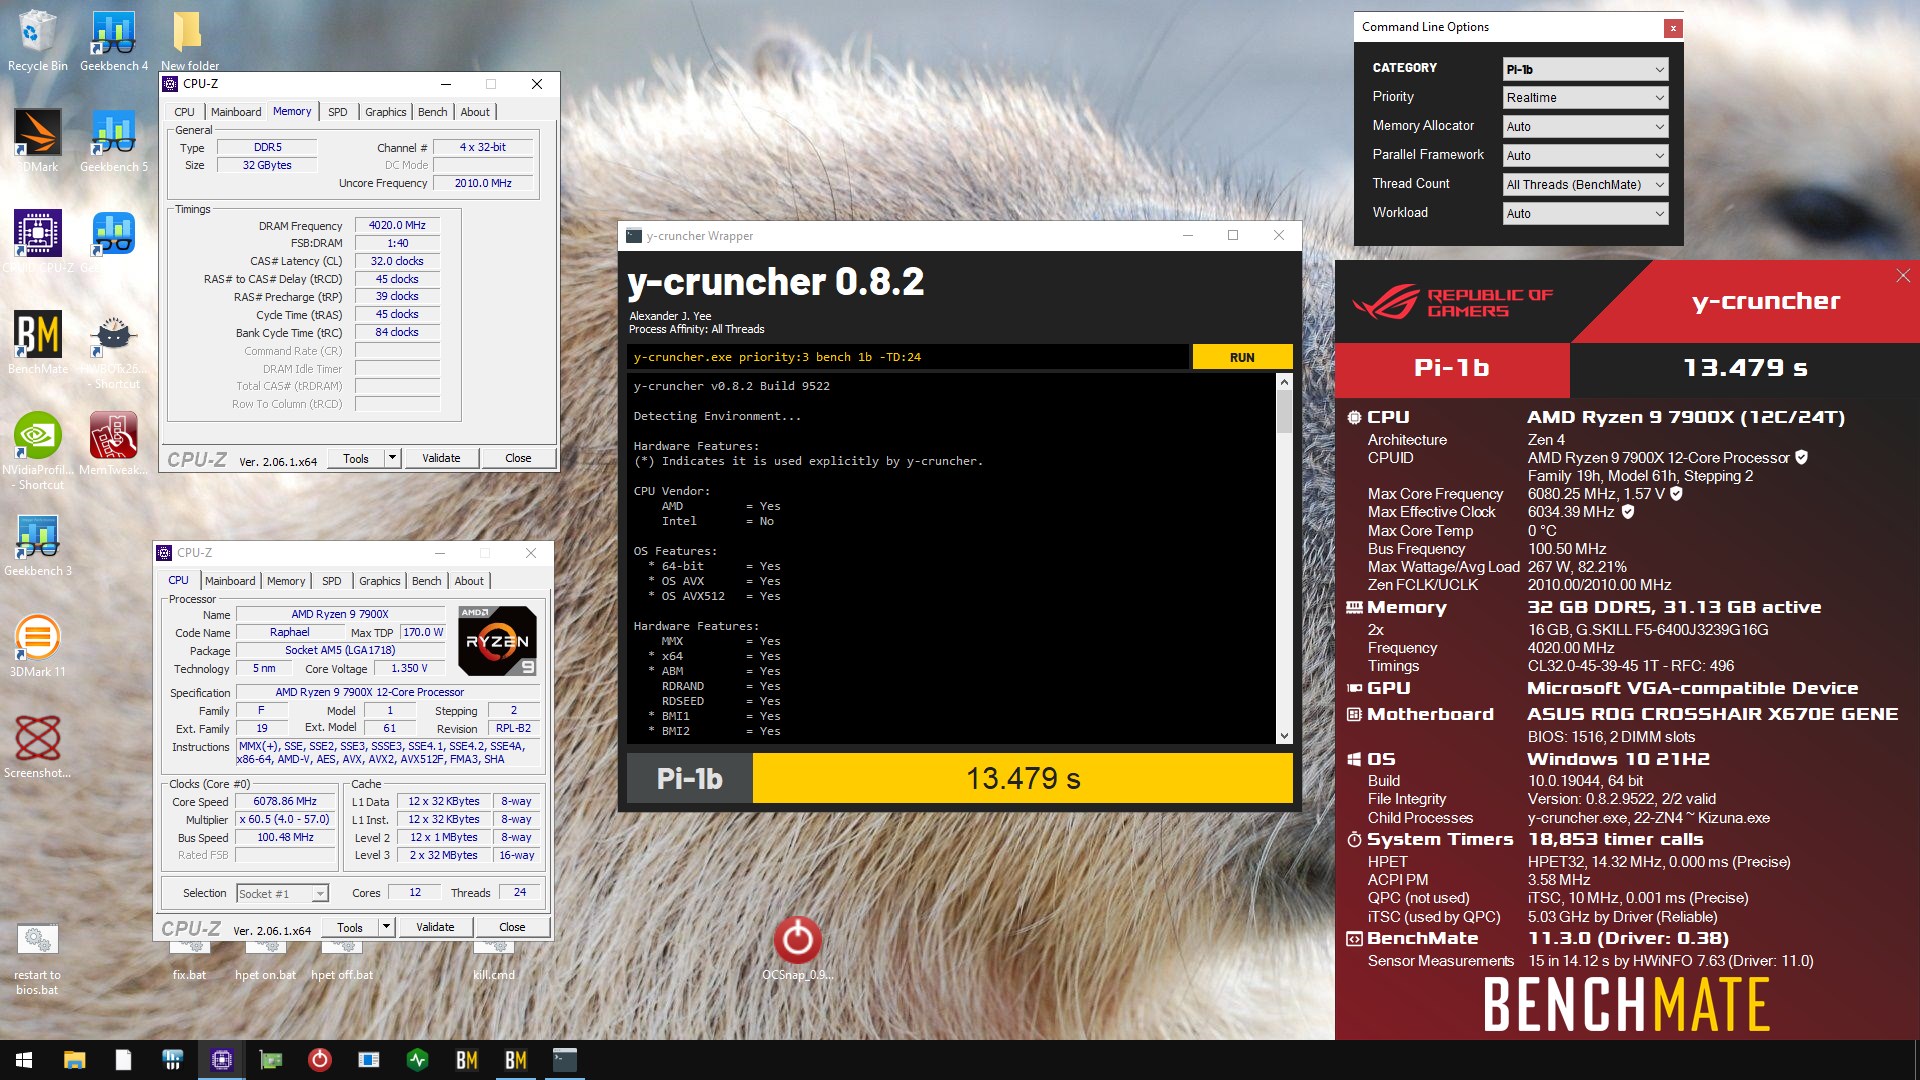This screenshot has height=1080, width=1920.
Task: Open Tools dropdown arrow in the Memory CPU-Z window
Action: tap(392, 458)
